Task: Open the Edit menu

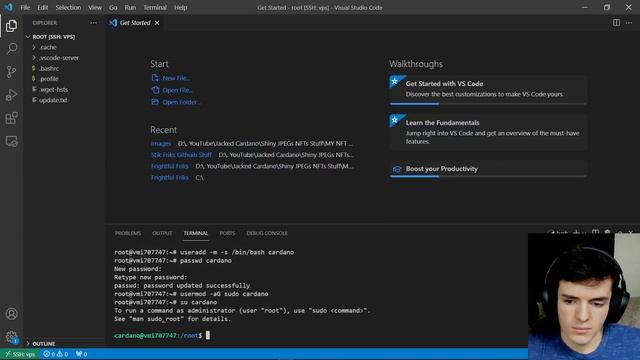Action: [42, 7]
